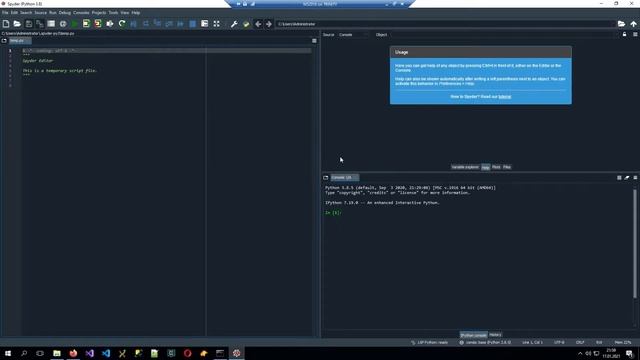Save the current file with the toolbar icon
Viewport: 640px width, 360px height.
29,24
